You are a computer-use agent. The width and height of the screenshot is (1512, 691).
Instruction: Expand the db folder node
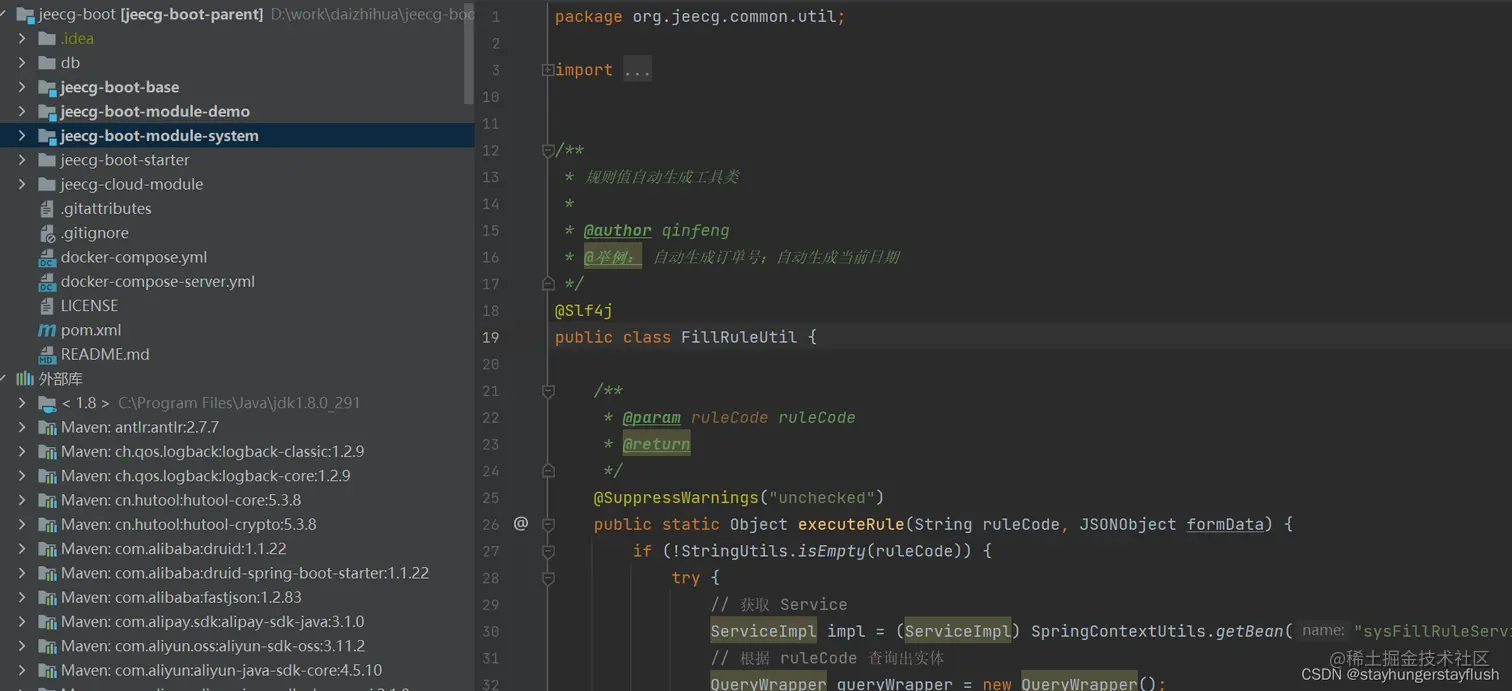[22, 62]
